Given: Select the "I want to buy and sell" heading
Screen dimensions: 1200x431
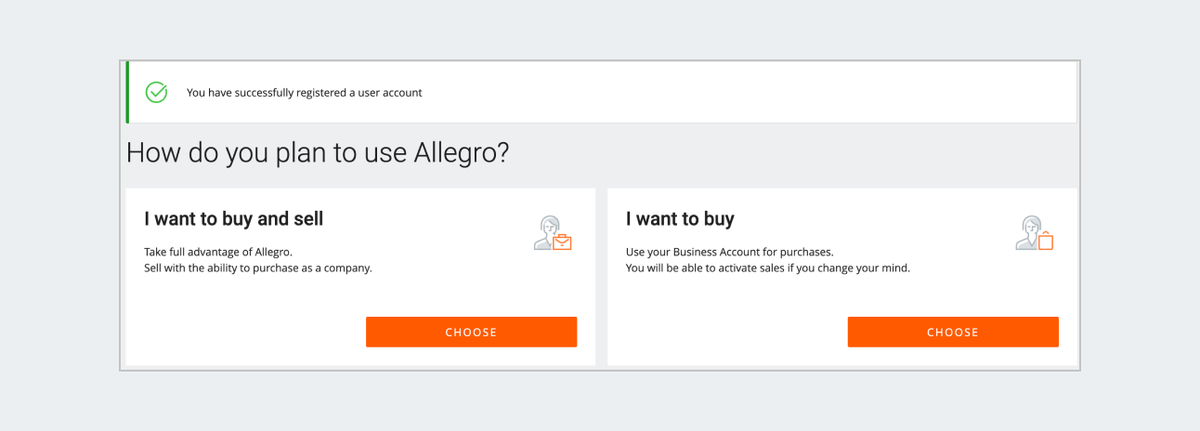Looking at the screenshot, I should [x=234, y=218].
